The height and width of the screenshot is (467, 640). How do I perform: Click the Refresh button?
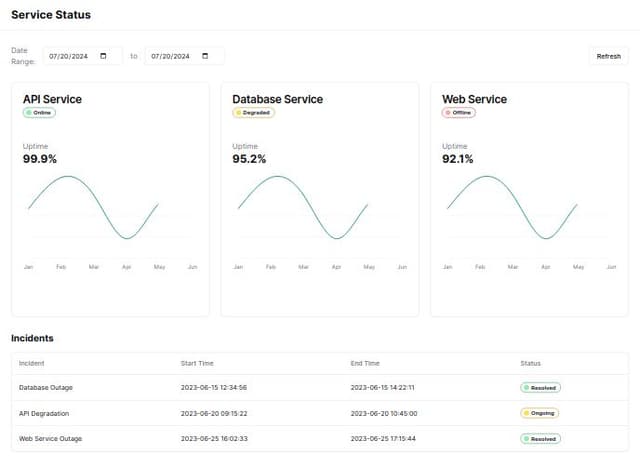[608, 56]
